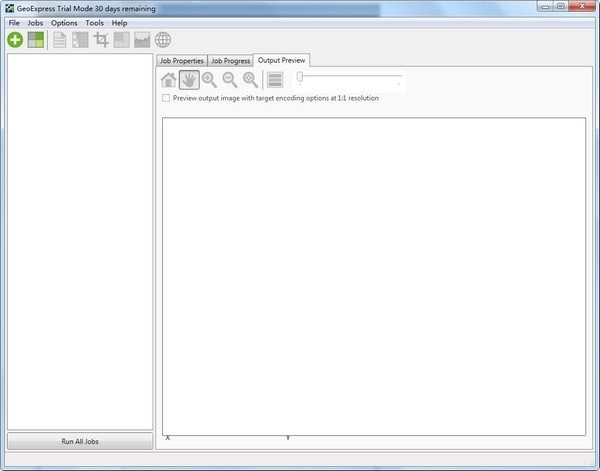
Task: Click the globe projection icon
Action: coord(163,40)
